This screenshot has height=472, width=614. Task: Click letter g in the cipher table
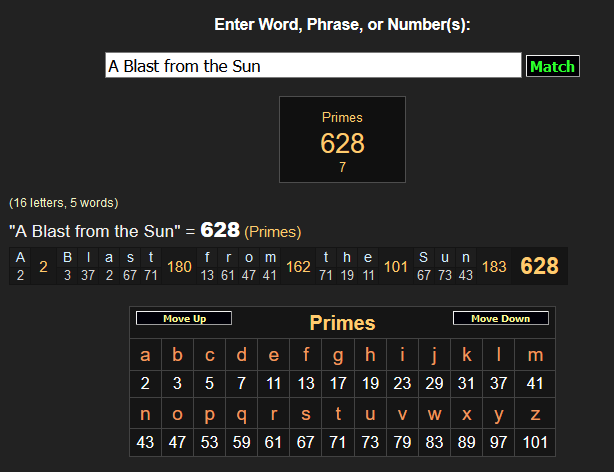338,355
